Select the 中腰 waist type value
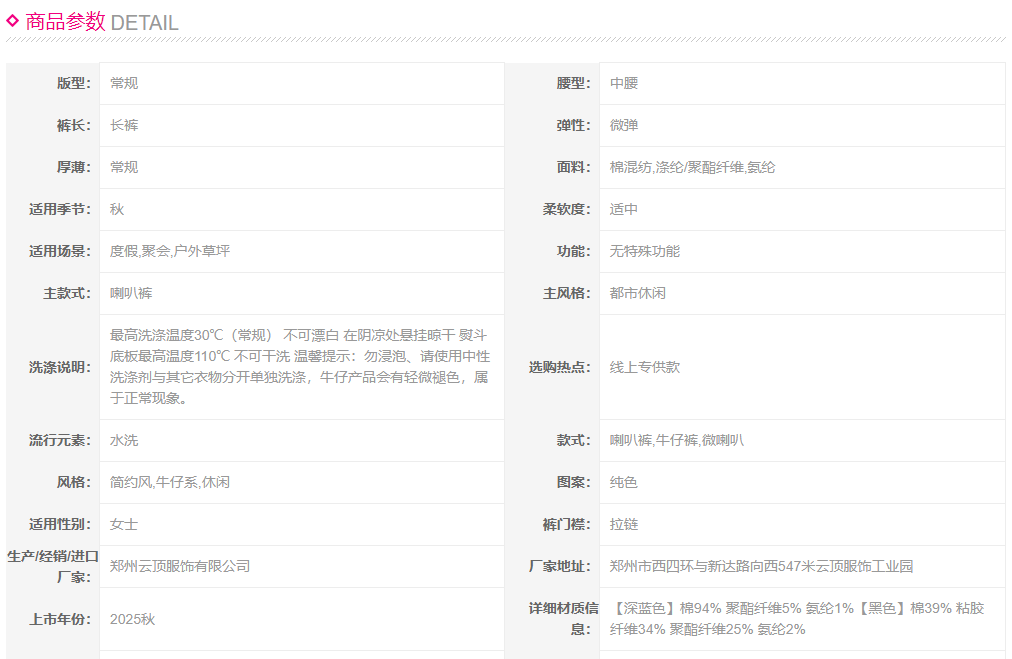This screenshot has height=659, width=1012. tap(624, 83)
